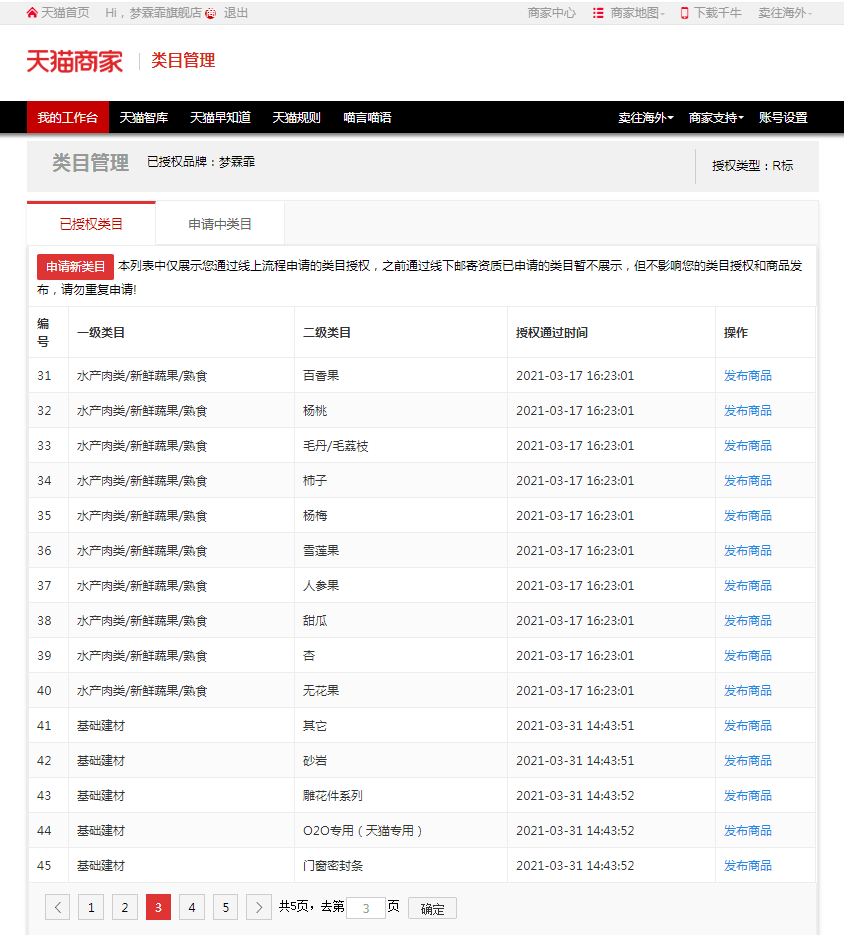Go to 天猫早知道
Image resolution: width=844 pixels, height=935 pixels.
(220, 117)
